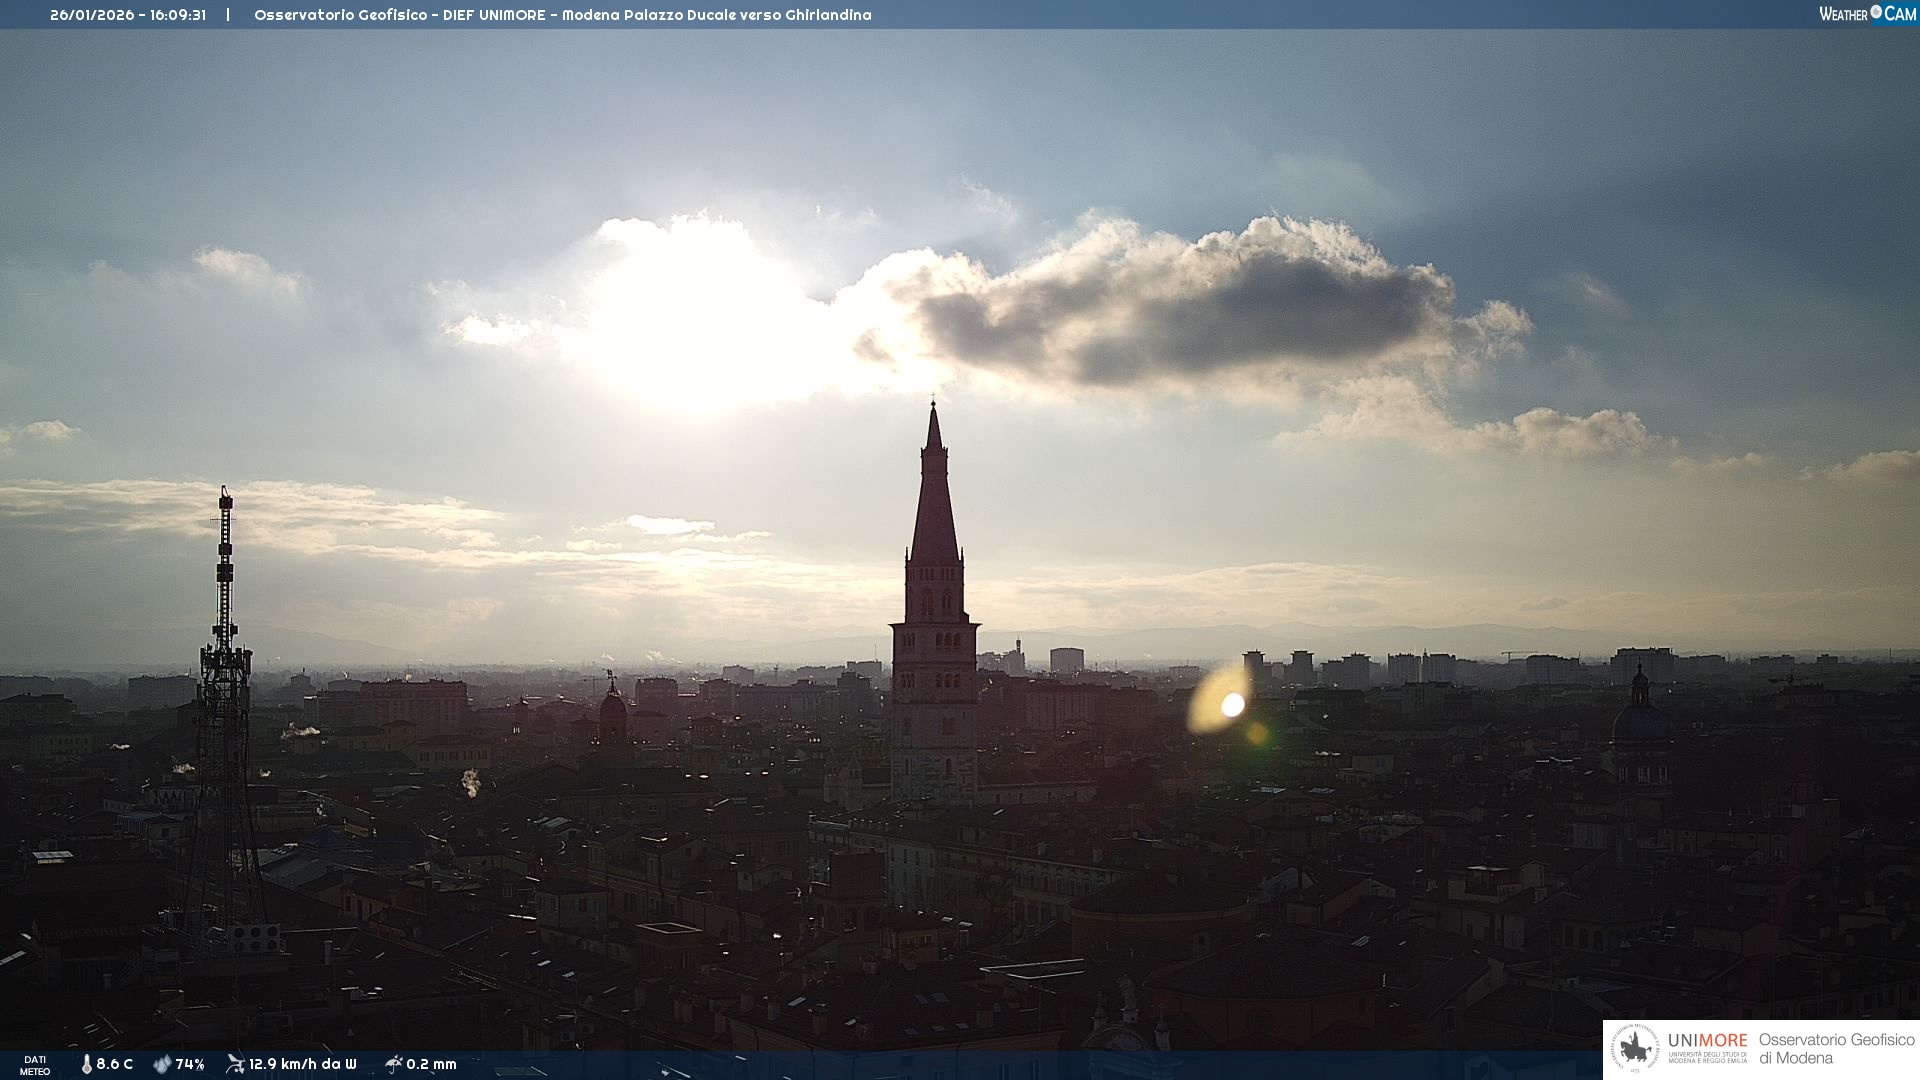Click the DATI METEO label
Image resolution: width=1920 pixels, height=1080 pixels.
tap(35, 1065)
